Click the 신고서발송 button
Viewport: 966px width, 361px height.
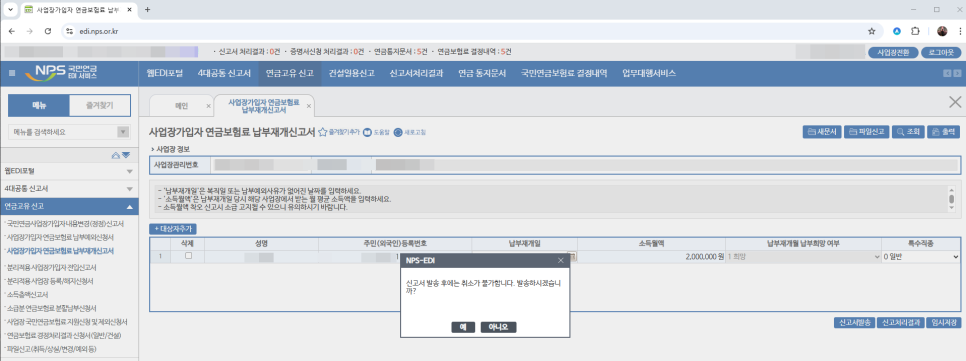[853, 323]
